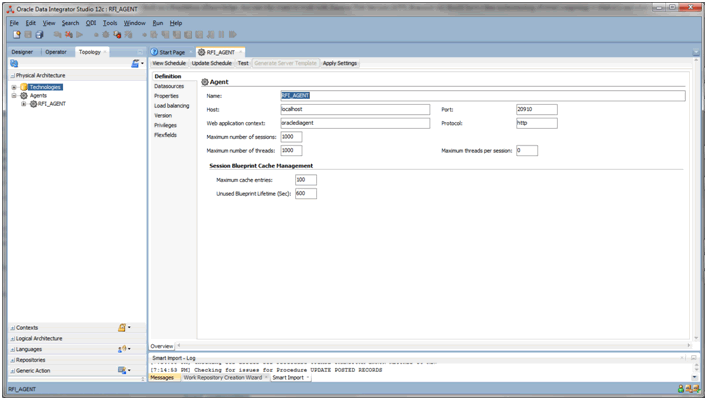The height and width of the screenshot is (400, 707).
Task: Open the Search menu
Action: [70, 23]
